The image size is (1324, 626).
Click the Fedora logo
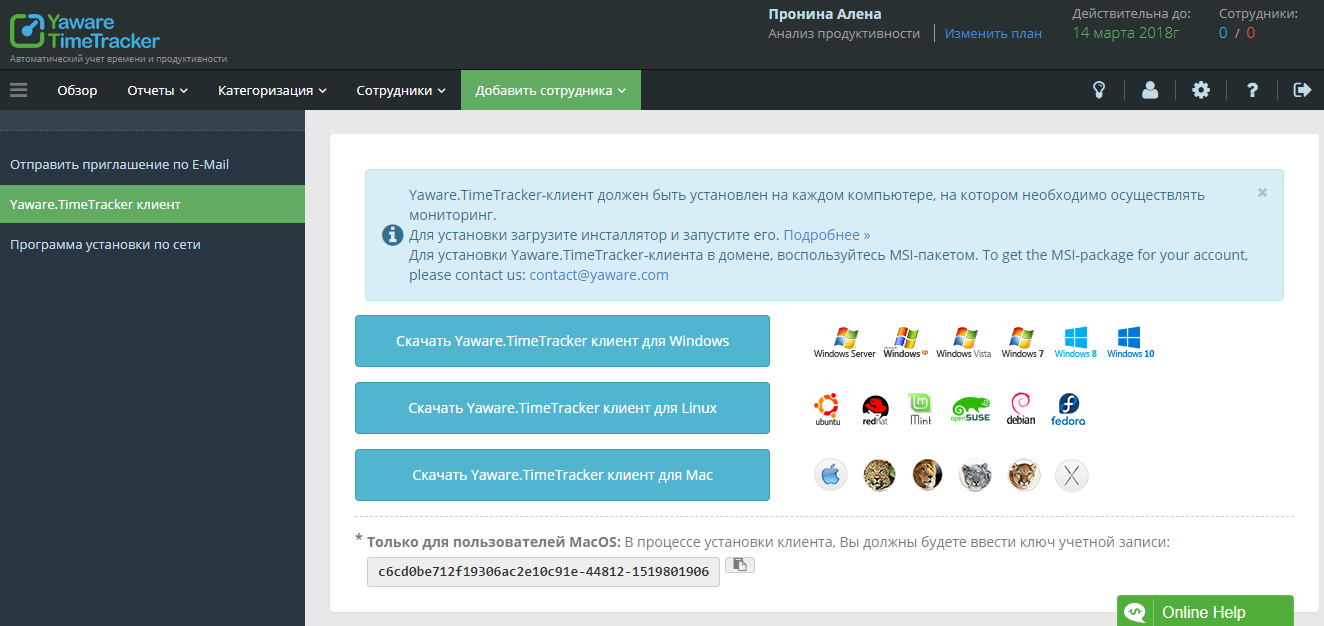click(x=1068, y=409)
